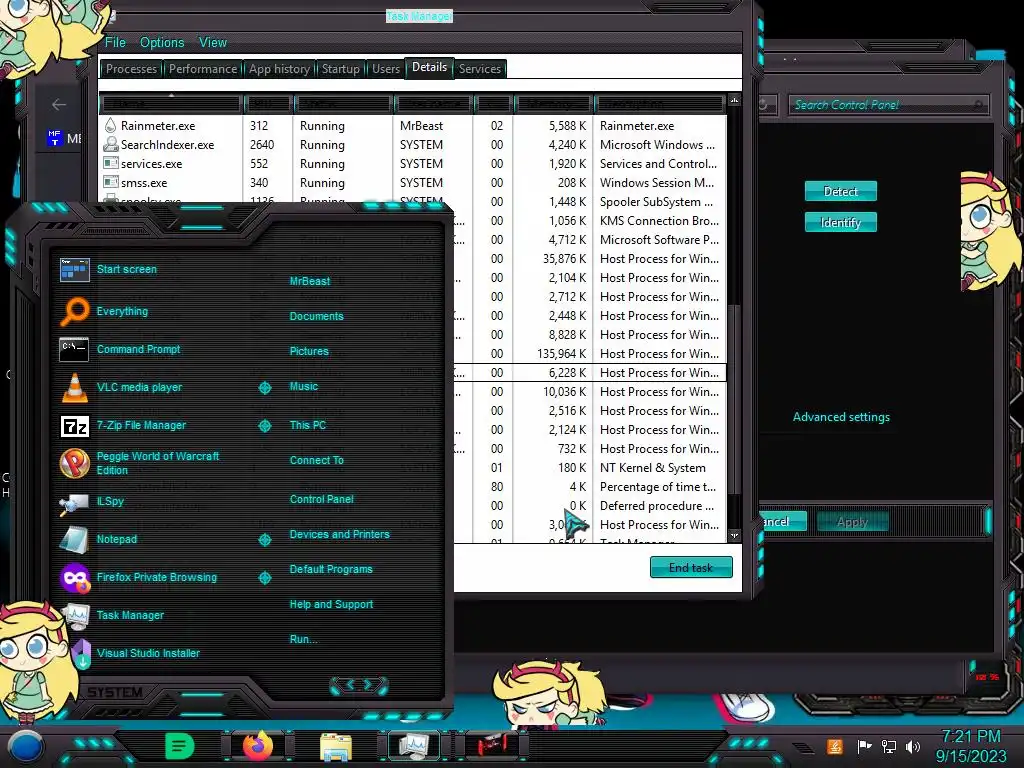Click Apply button in Control Panel window
Viewport: 1024px width, 768px height.
coord(852,522)
